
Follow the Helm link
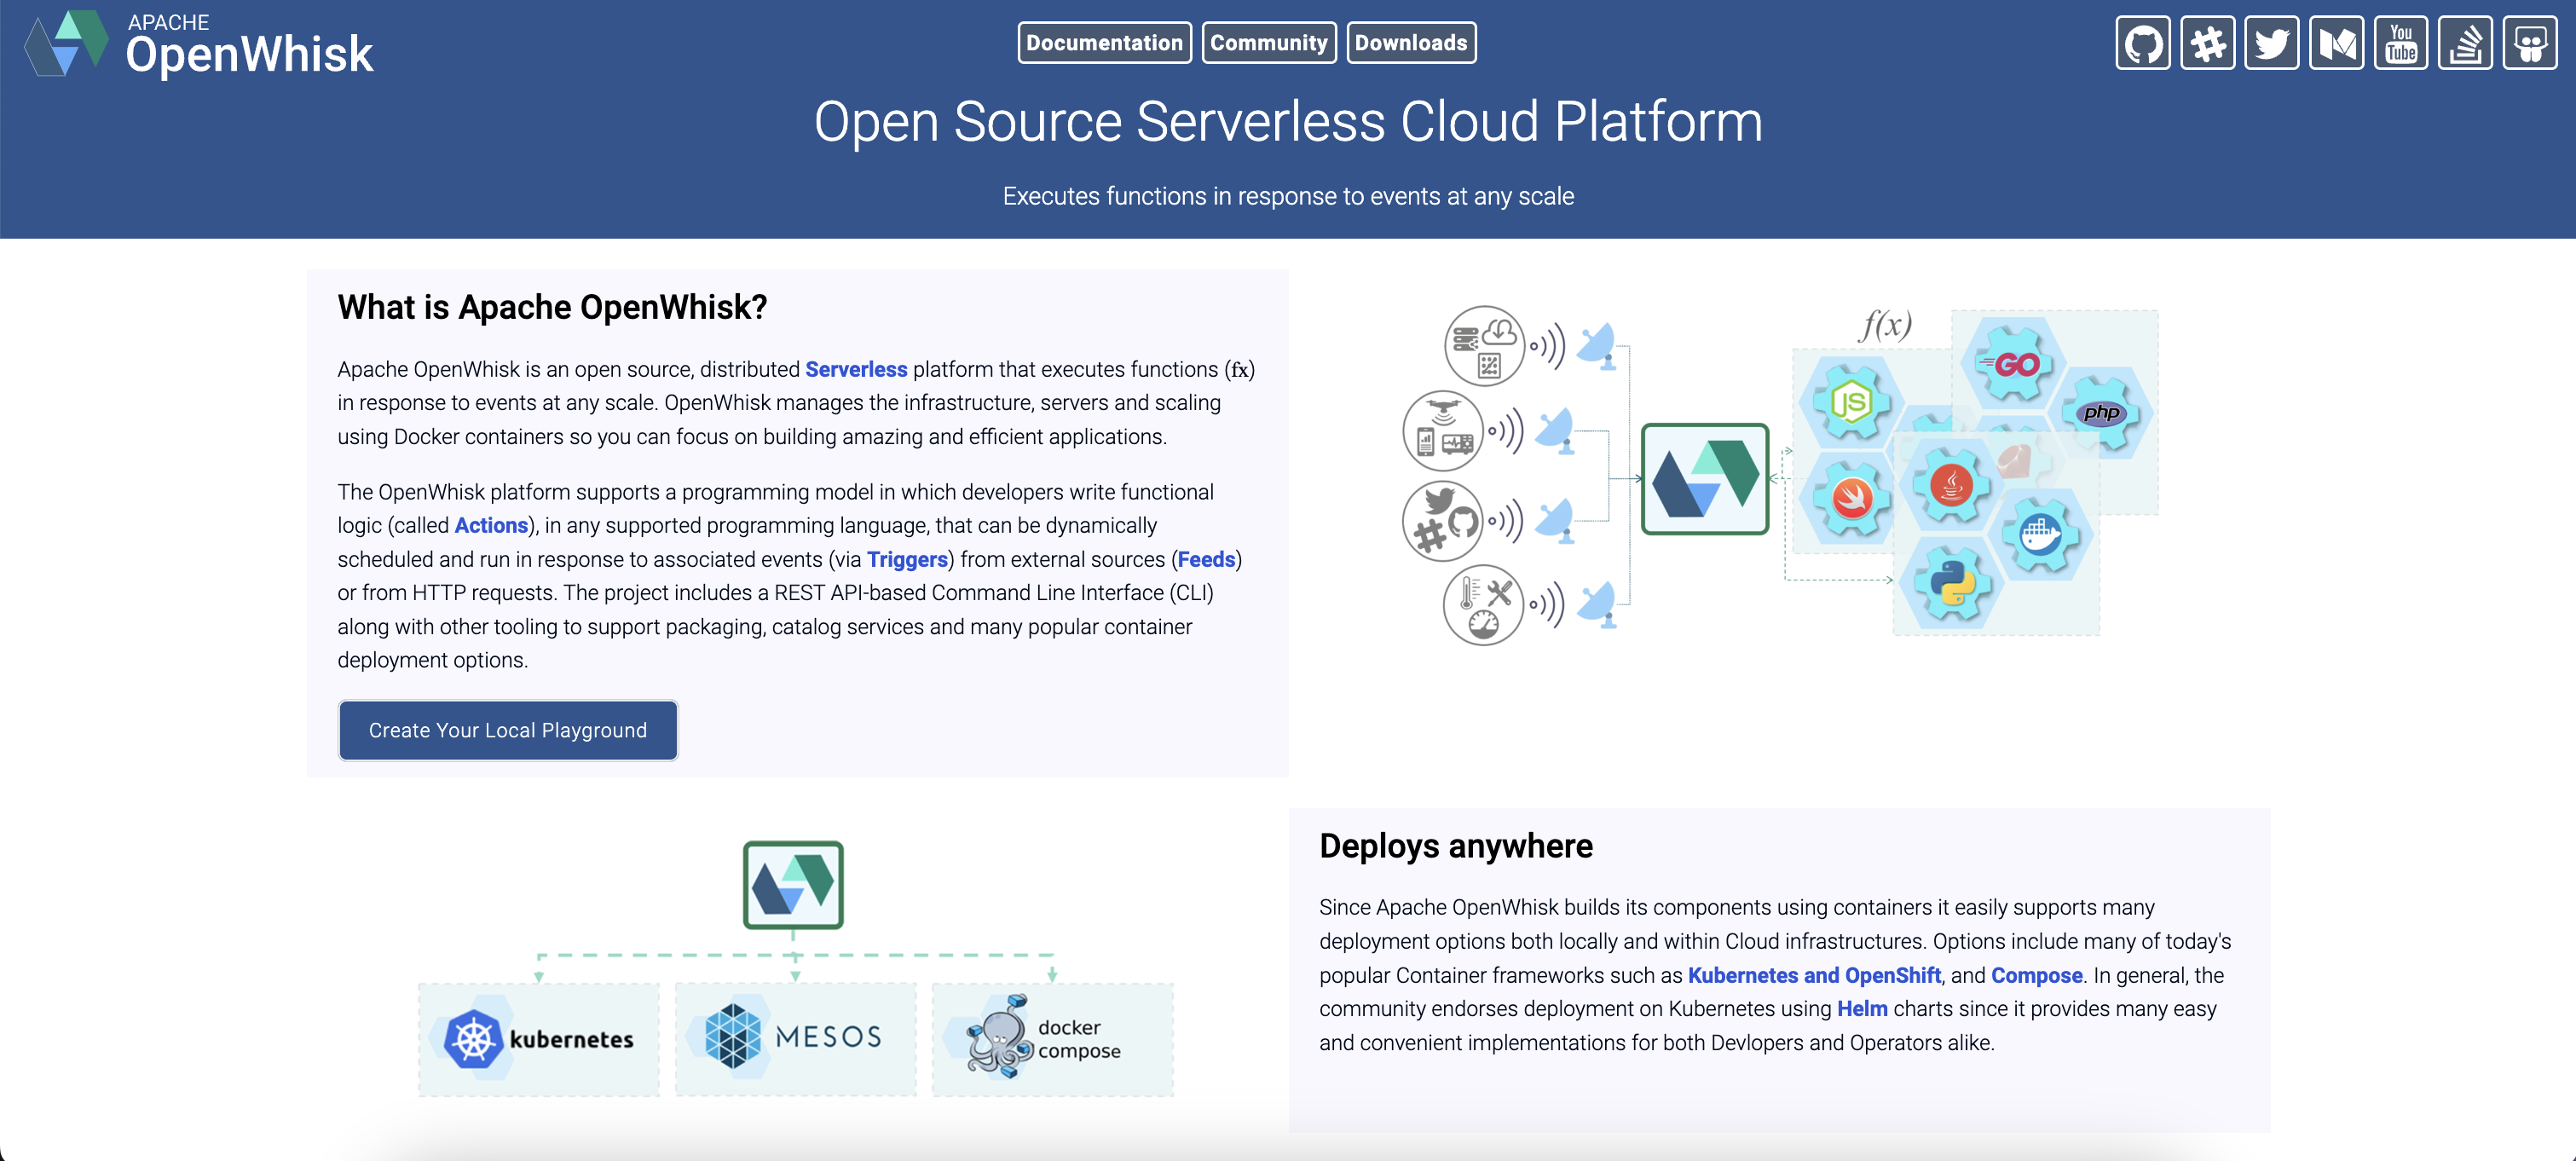pos(1862,1008)
